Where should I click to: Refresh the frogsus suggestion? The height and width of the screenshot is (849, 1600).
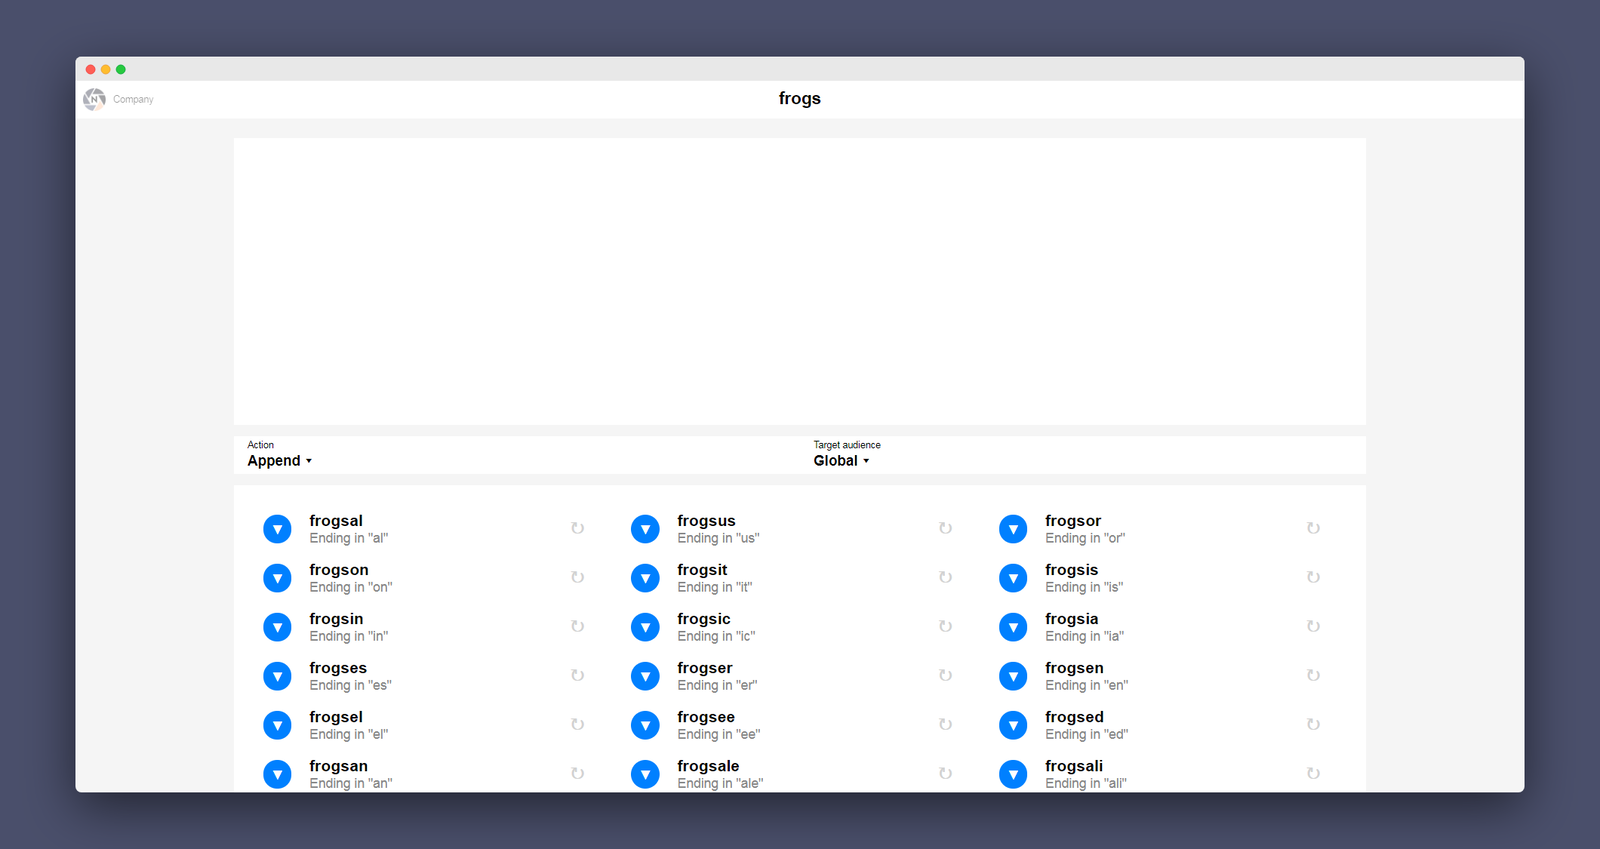[945, 528]
